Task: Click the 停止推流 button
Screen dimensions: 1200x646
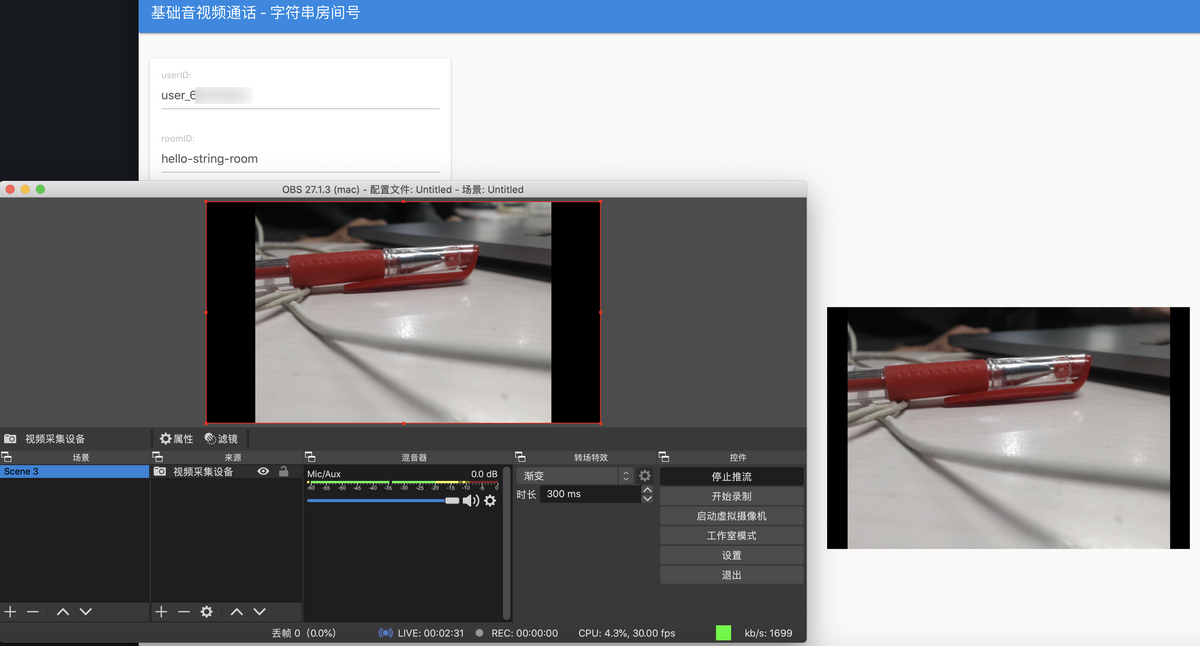Action: pos(731,477)
